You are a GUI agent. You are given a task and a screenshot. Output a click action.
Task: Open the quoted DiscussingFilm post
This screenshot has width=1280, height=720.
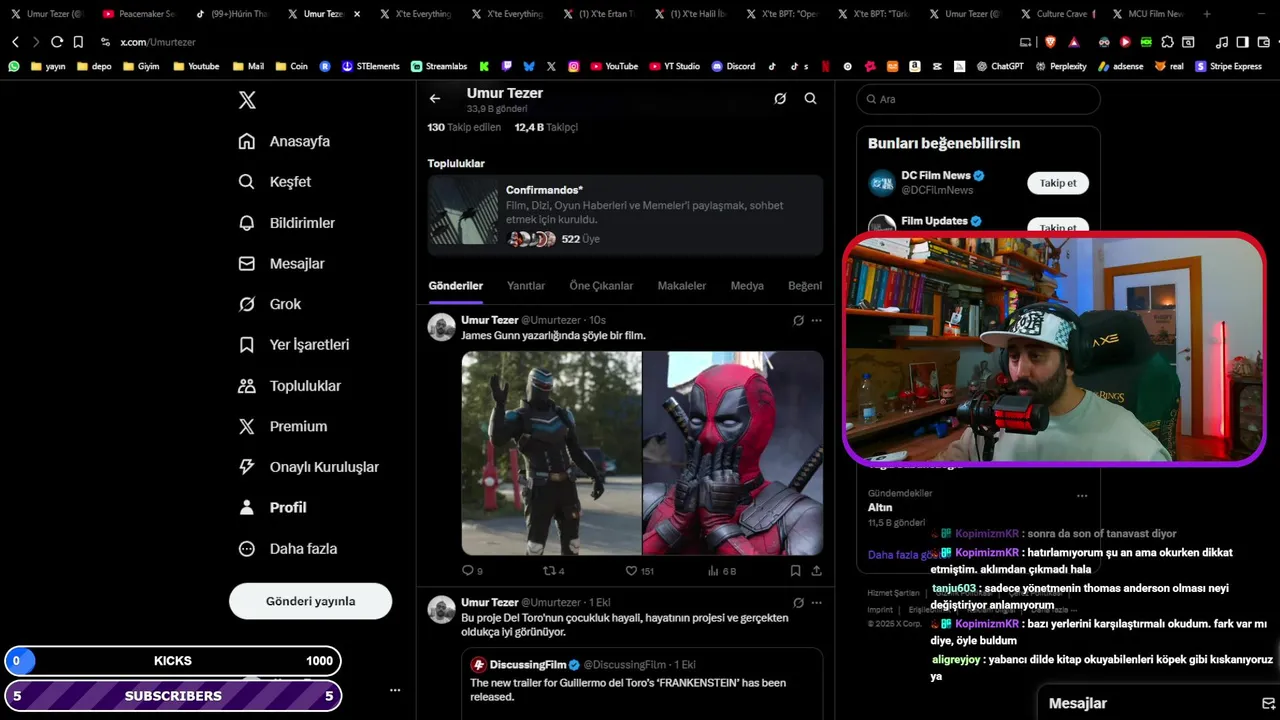[x=642, y=683]
